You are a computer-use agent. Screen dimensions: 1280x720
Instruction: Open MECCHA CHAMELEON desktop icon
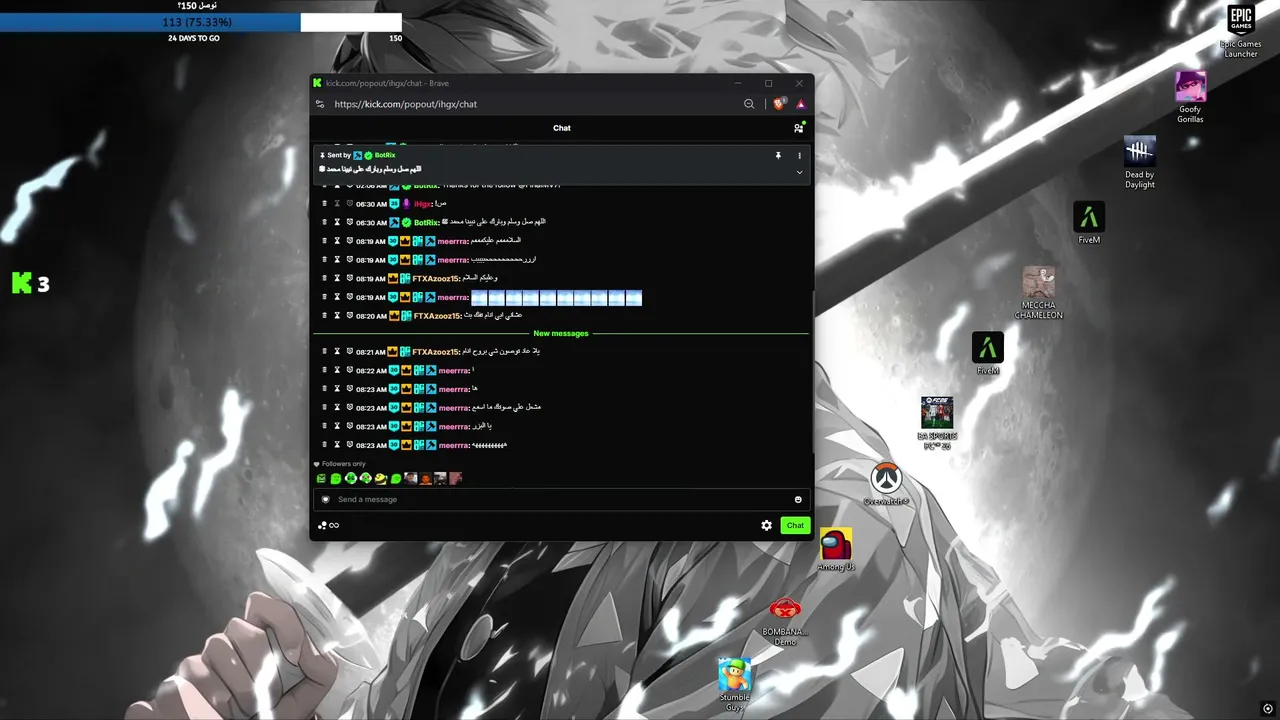click(1039, 293)
